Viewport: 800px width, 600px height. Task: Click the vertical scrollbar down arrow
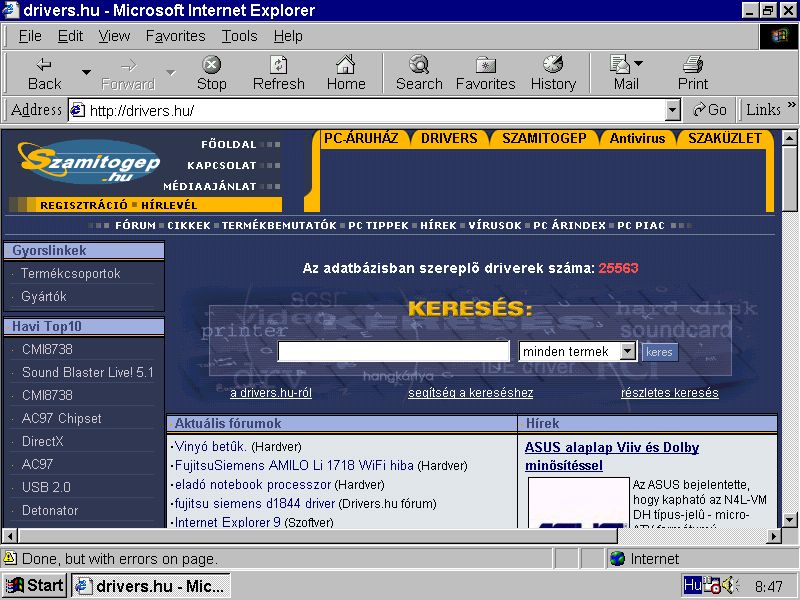point(789,520)
